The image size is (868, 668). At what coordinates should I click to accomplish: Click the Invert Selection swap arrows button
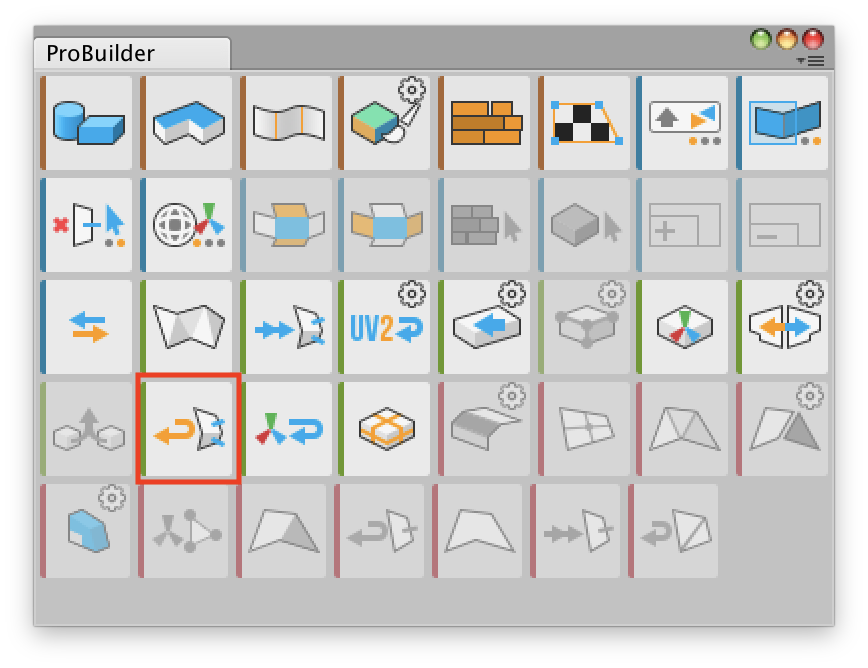click(x=86, y=327)
